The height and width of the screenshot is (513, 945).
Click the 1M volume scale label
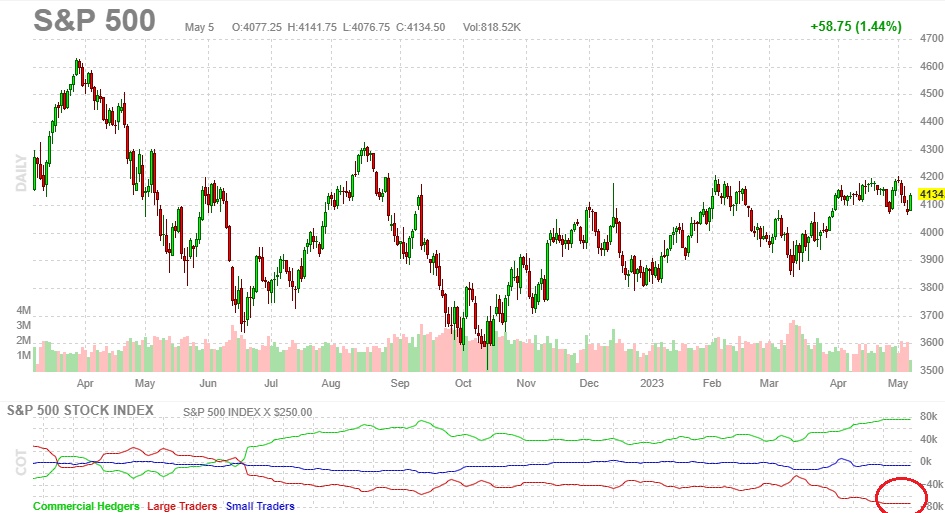point(24,356)
